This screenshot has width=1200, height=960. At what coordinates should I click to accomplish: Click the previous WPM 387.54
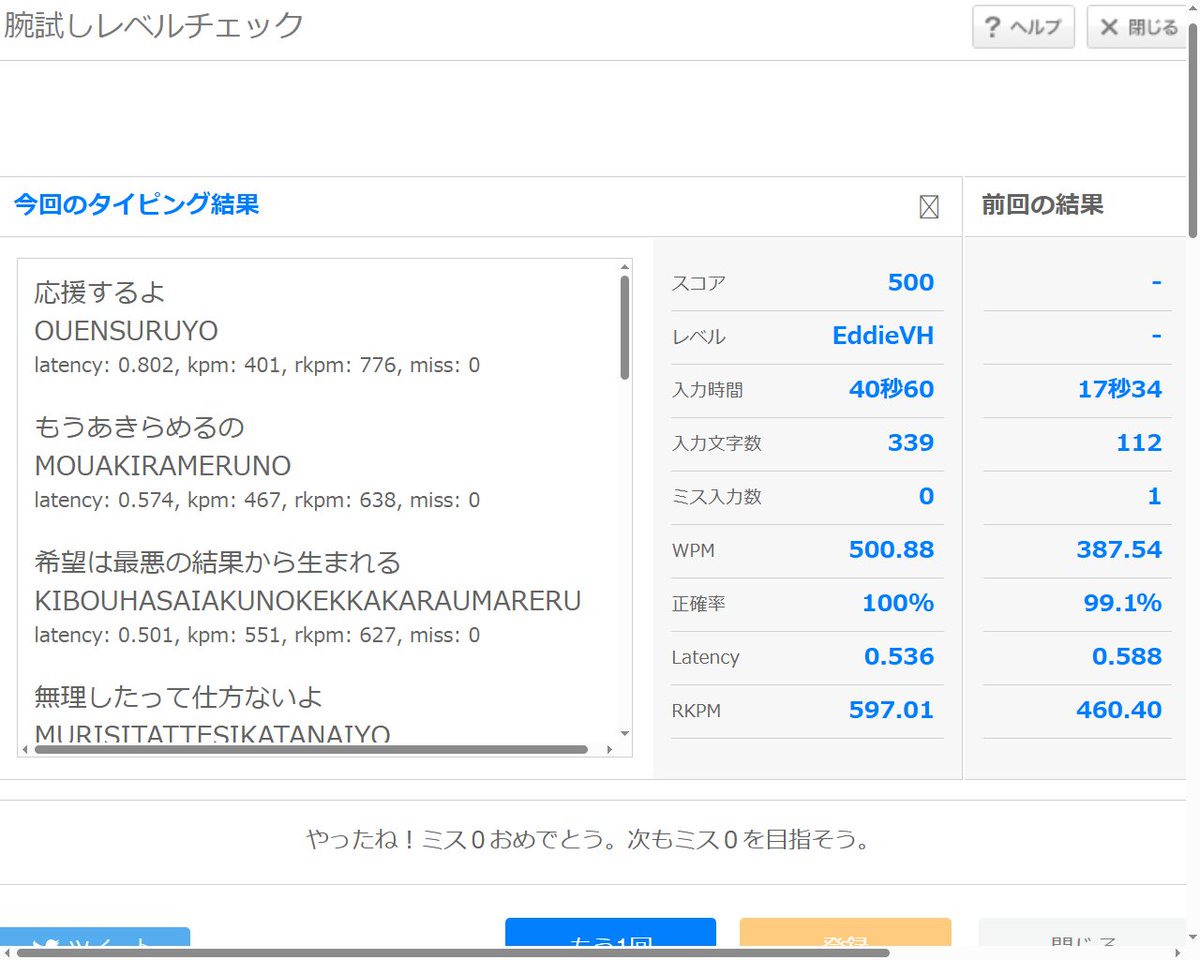pos(1119,549)
